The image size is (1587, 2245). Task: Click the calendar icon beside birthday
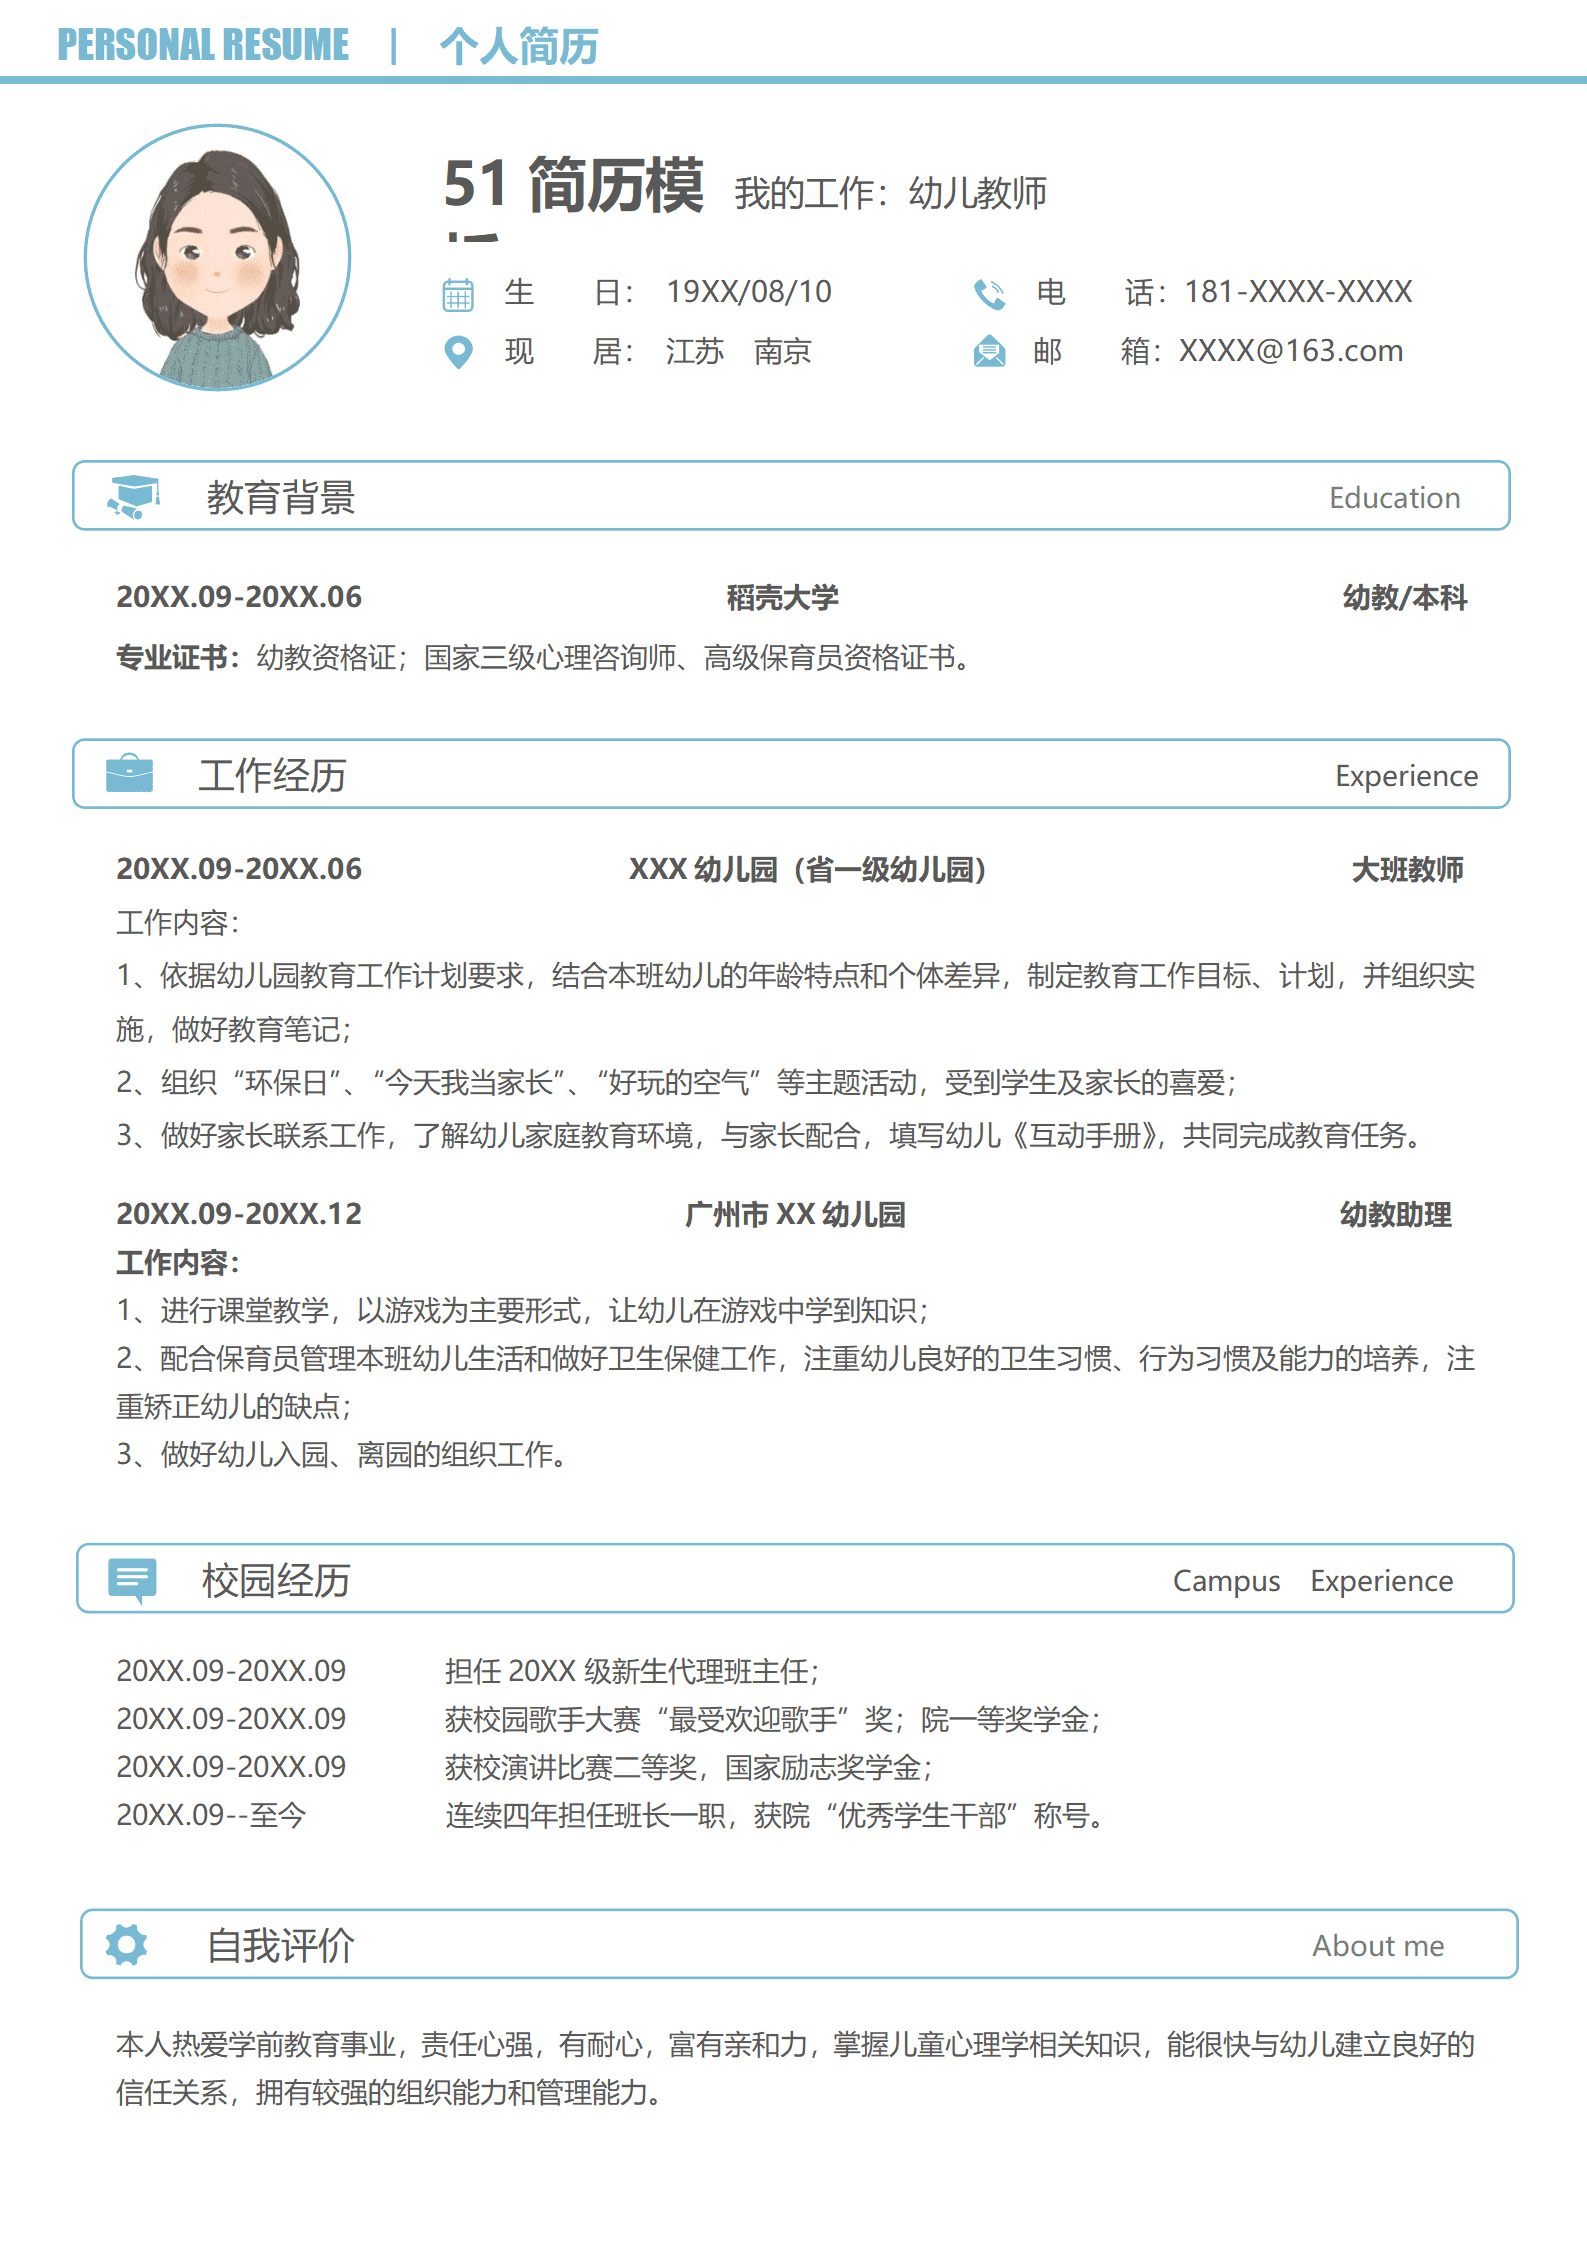[458, 294]
